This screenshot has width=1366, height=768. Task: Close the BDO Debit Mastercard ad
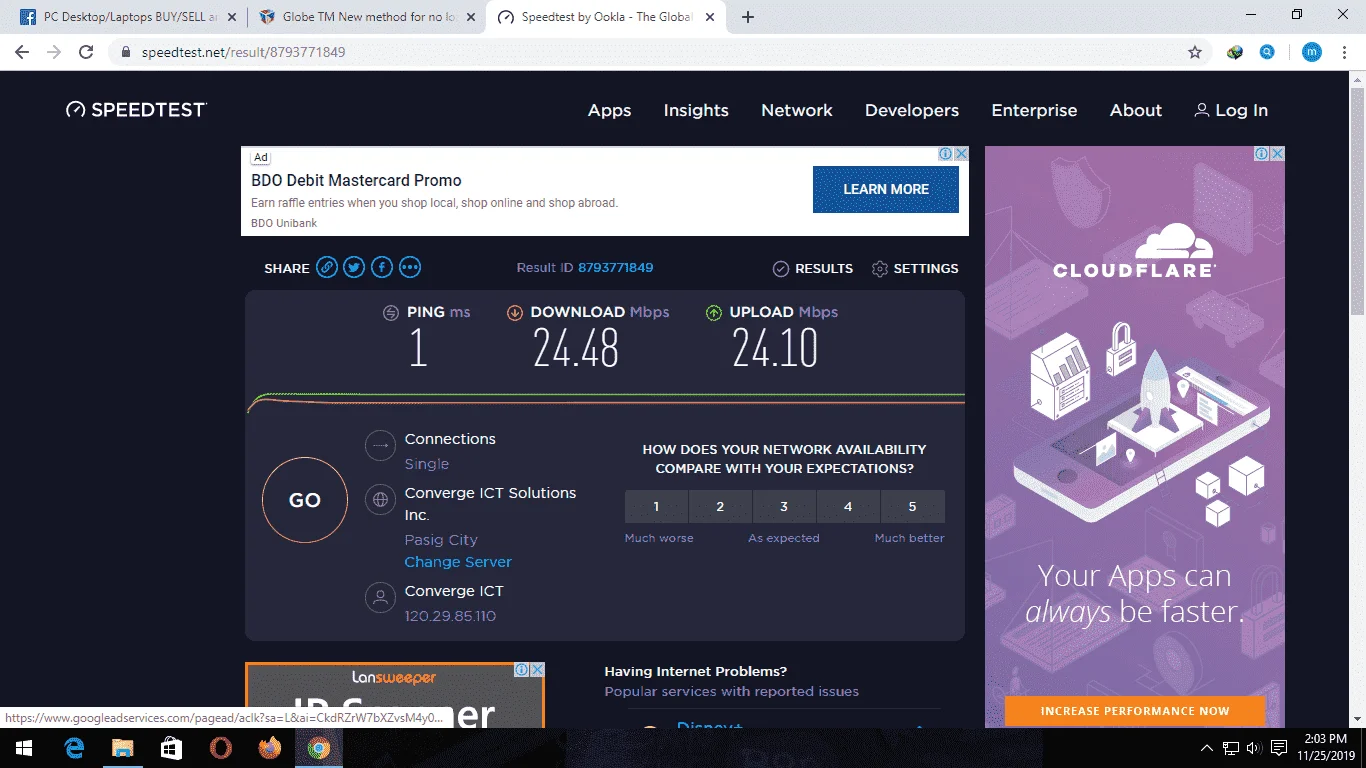961,154
